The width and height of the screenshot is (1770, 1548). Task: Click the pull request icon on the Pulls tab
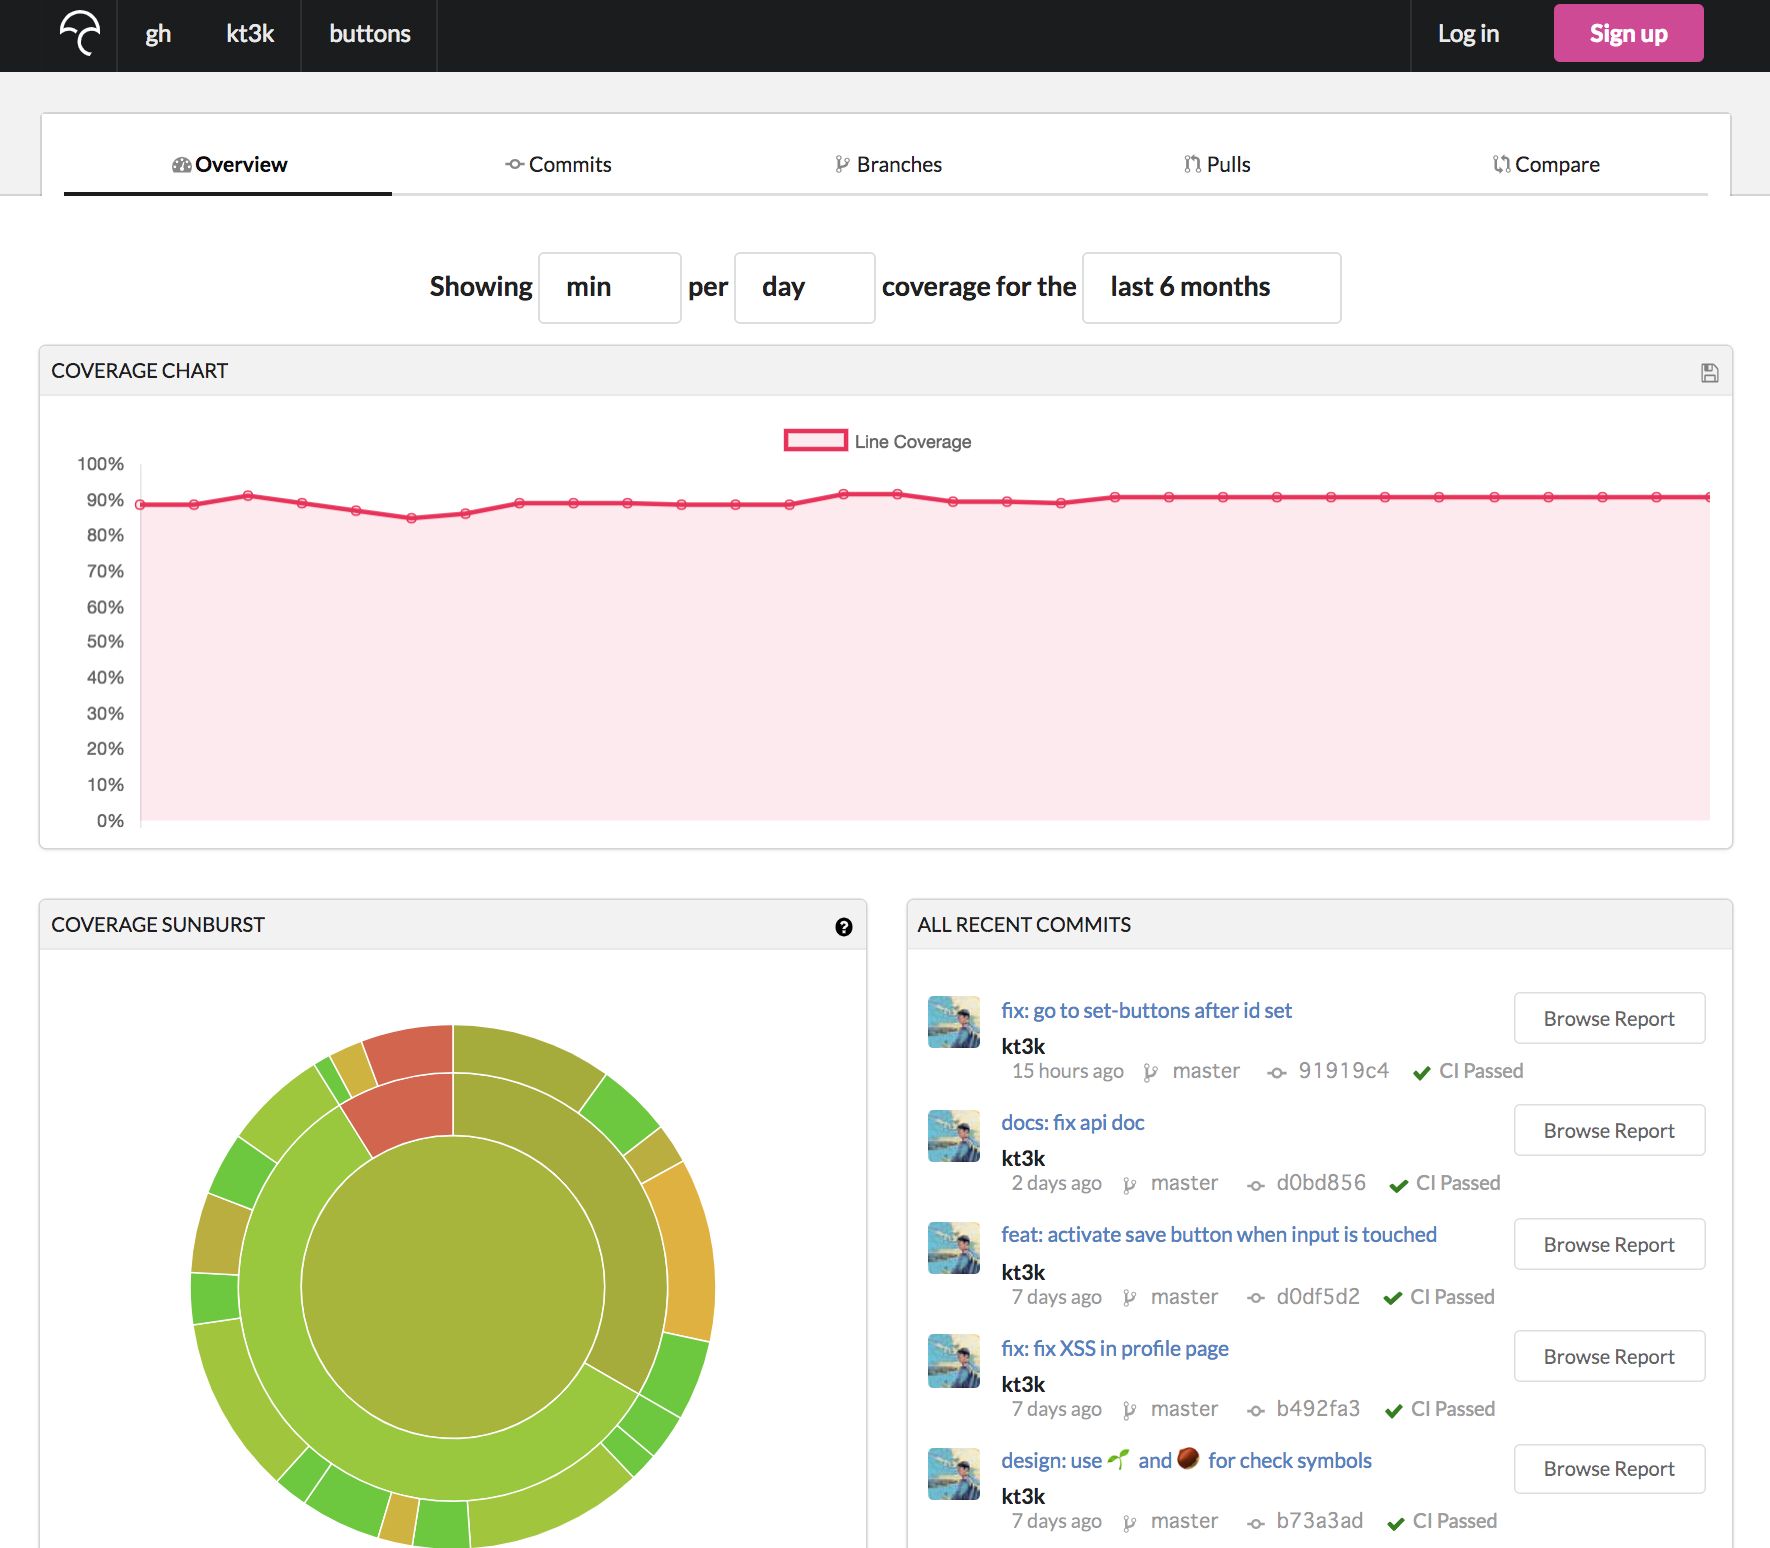point(1193,164)
